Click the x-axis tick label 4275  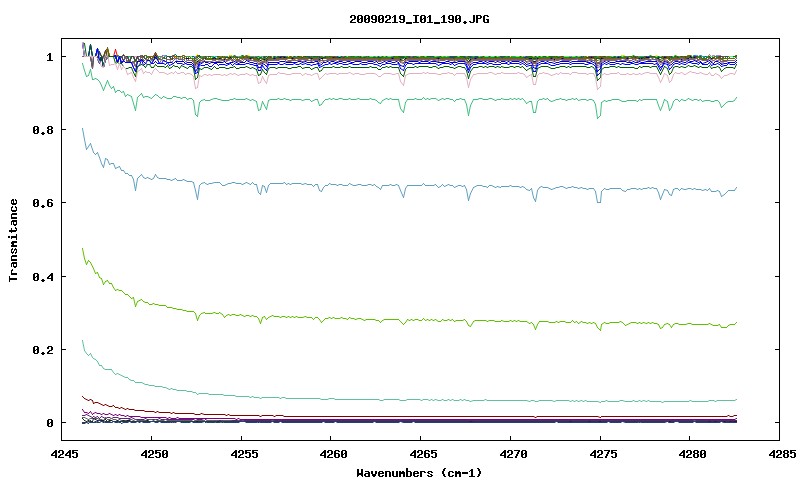pos(601,454)
